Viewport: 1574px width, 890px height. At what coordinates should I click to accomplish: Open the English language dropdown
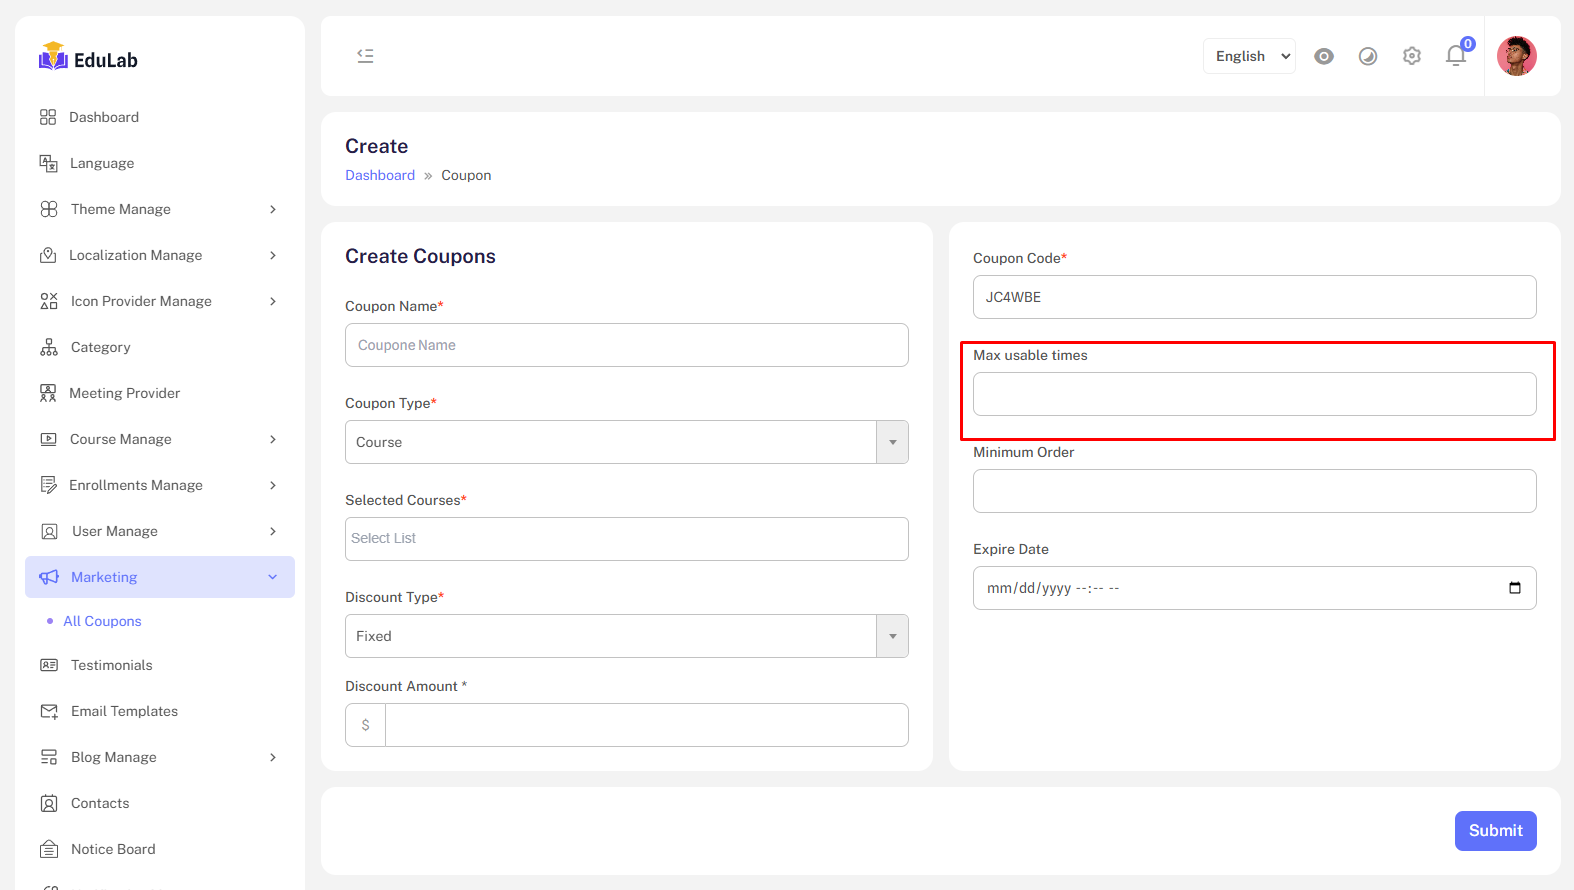pyautogui.click(x=1249, y=56)
